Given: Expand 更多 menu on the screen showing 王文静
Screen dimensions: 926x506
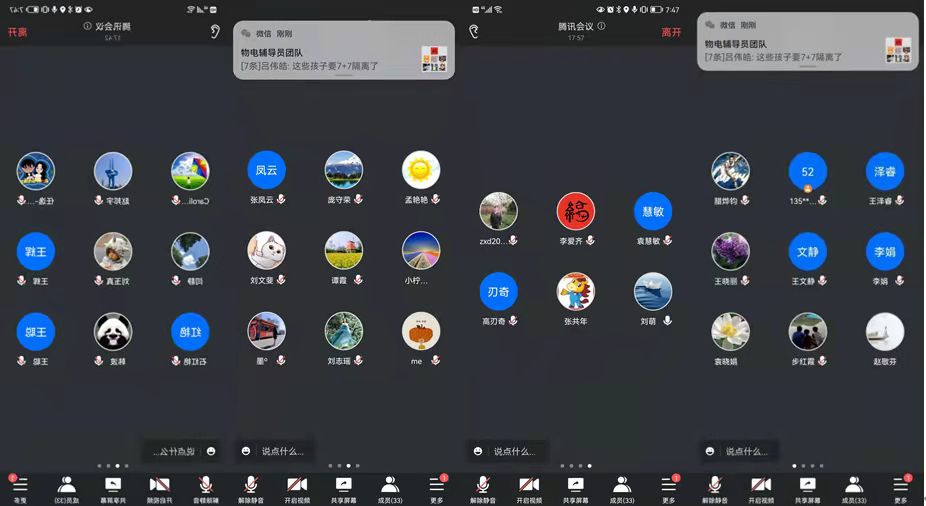Looking at the screenshot, I should (901, 488).
